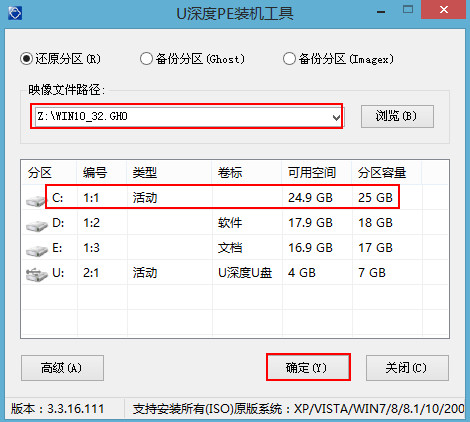Click the supported systems status bar text
This screenshot has width=470, height=422.
click(299, 409)
